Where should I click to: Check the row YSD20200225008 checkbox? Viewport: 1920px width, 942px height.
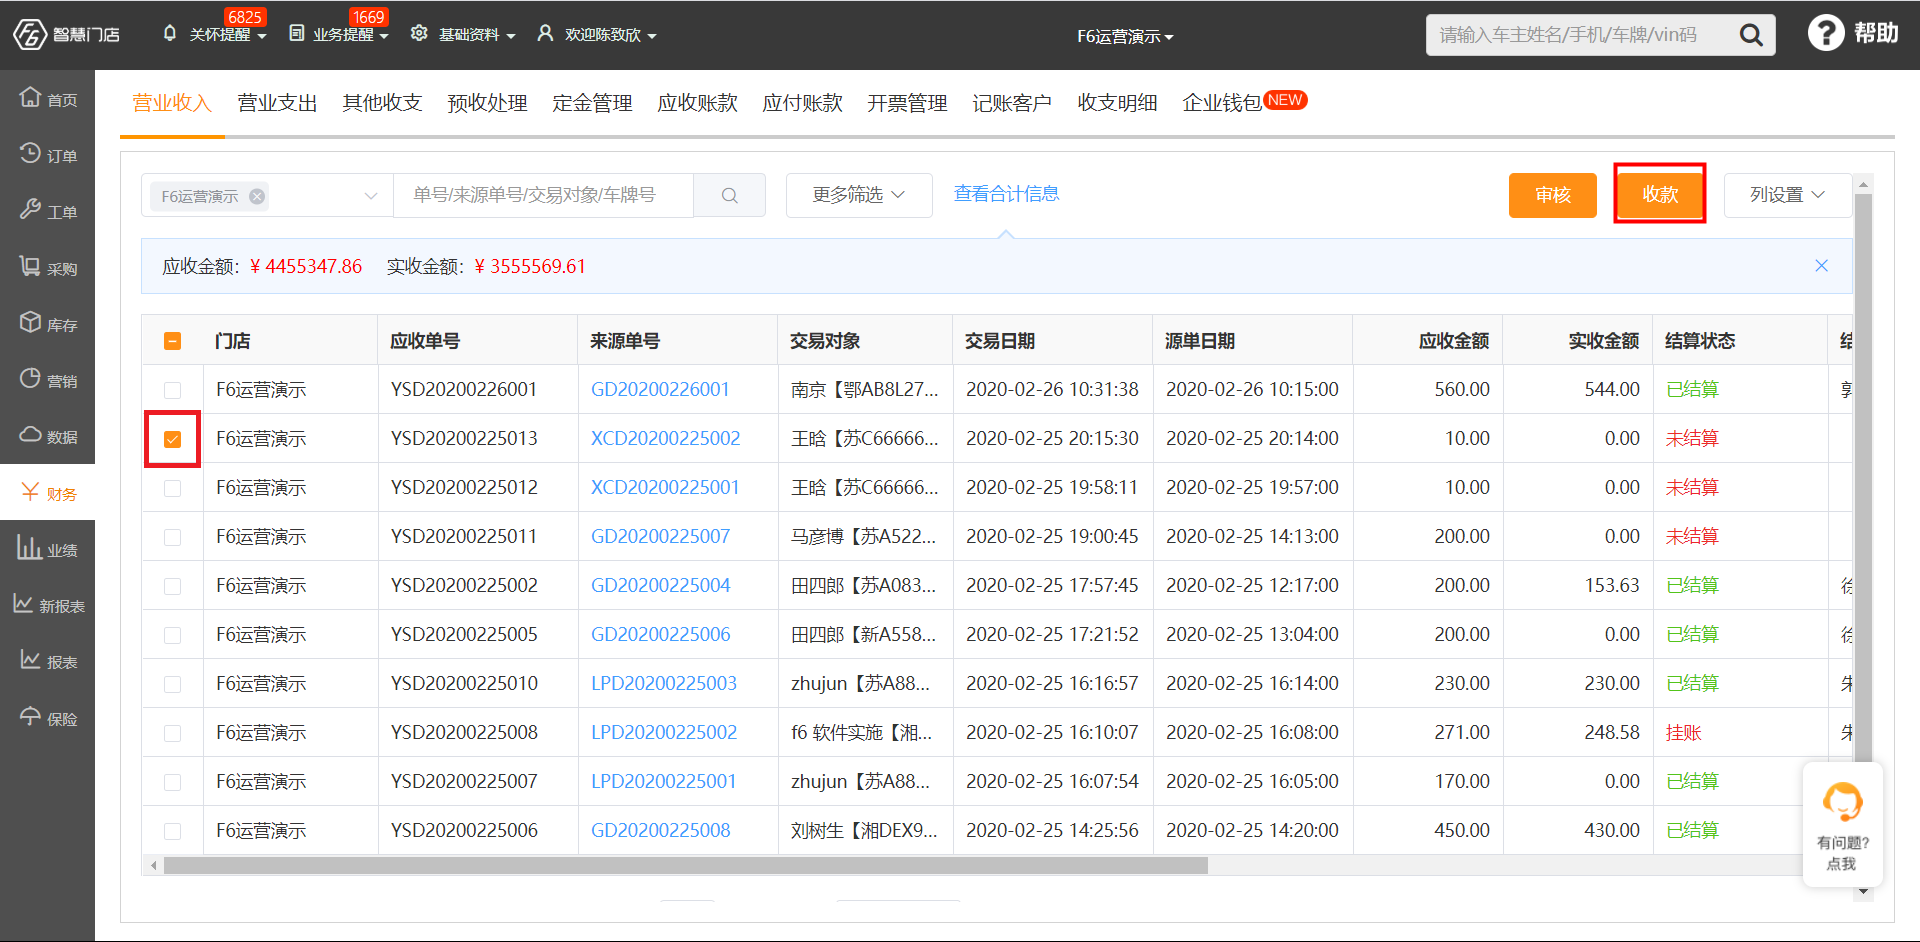point(172,733)
